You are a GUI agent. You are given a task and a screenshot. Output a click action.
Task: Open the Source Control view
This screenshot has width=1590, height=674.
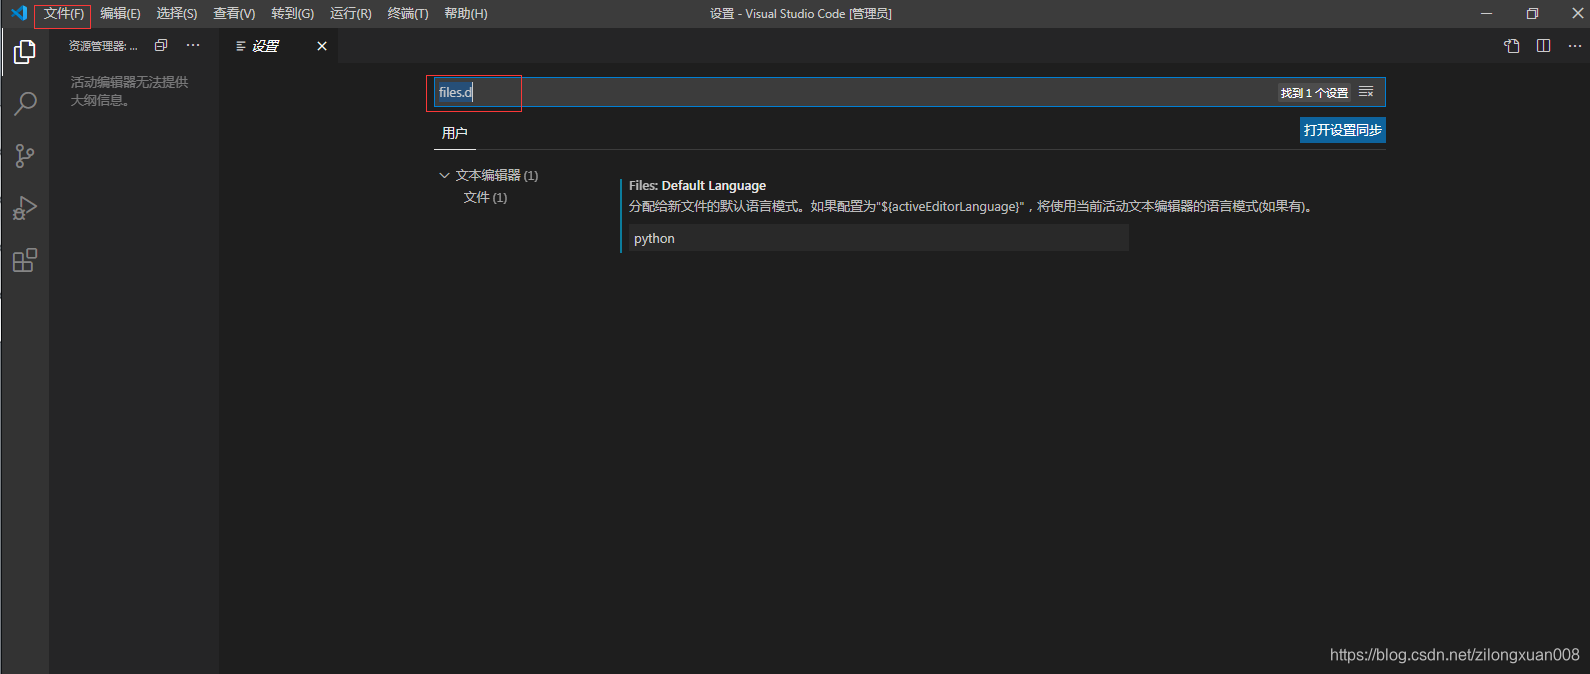click(25, 156)
